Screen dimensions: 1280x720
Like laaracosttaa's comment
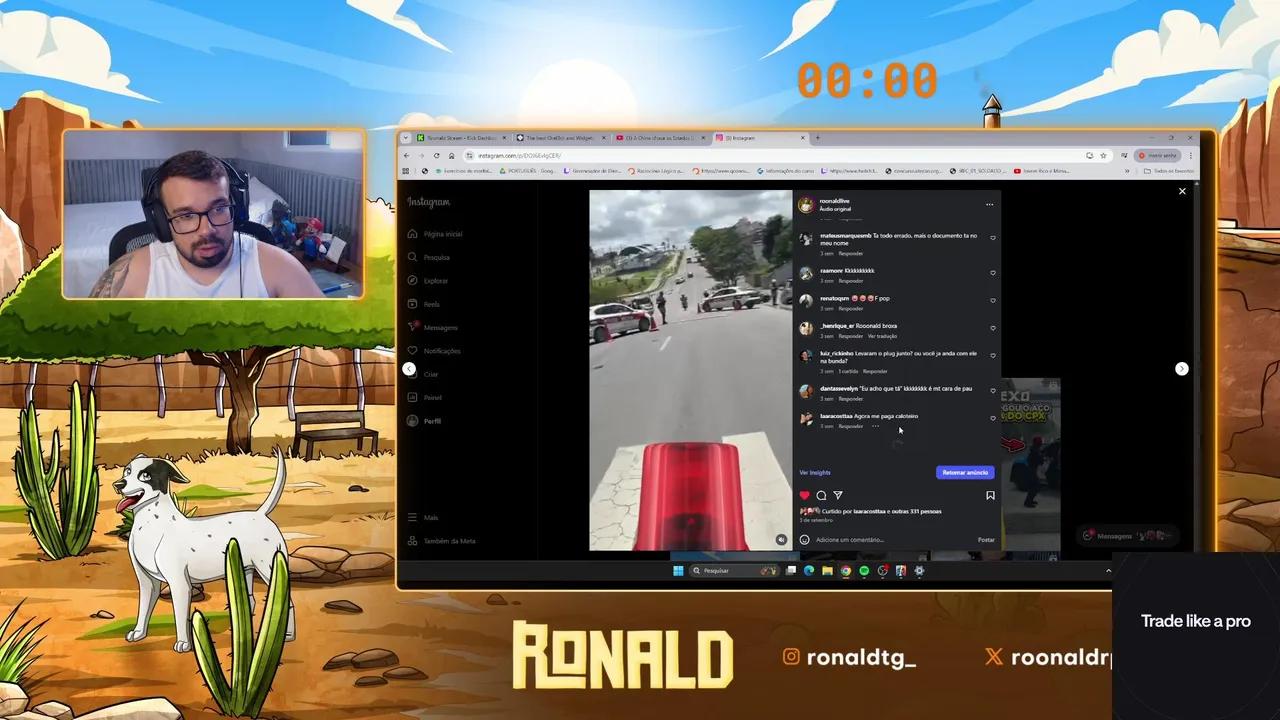click(992, 418)
